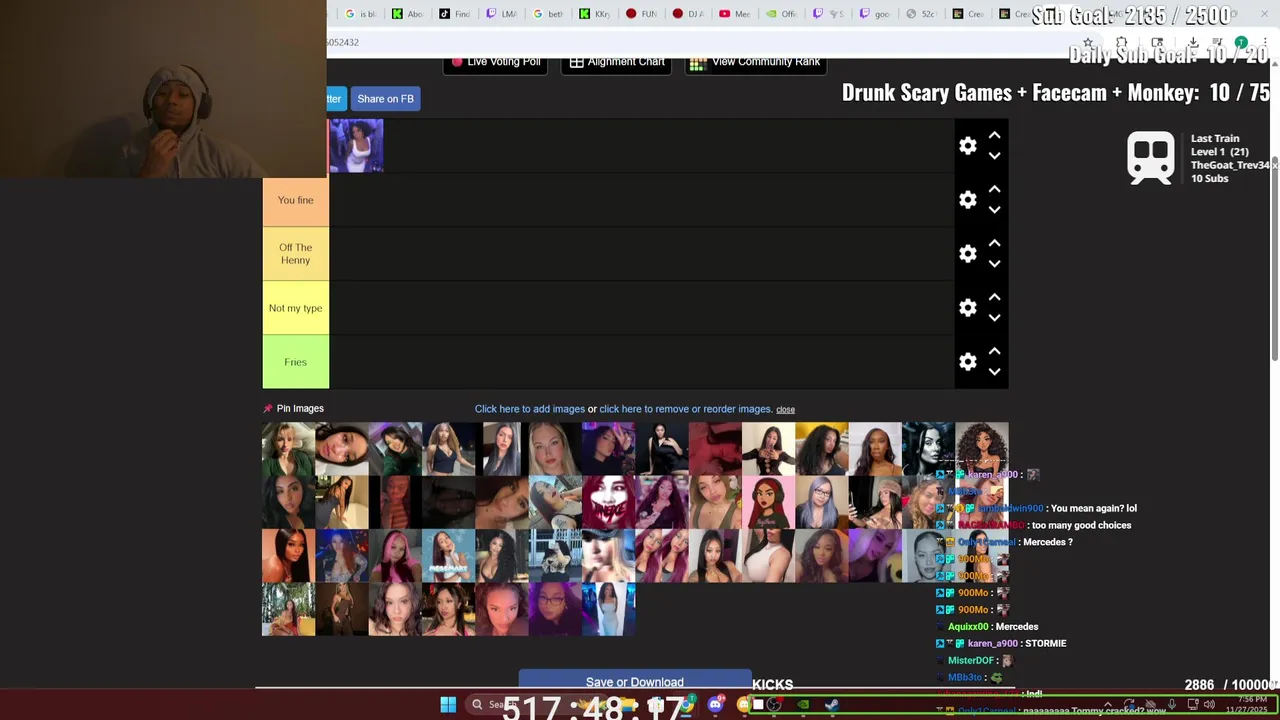Move the Off The Henny tier down
The height and width of the screenshot is (720, 1280).
tap(994, 264)
